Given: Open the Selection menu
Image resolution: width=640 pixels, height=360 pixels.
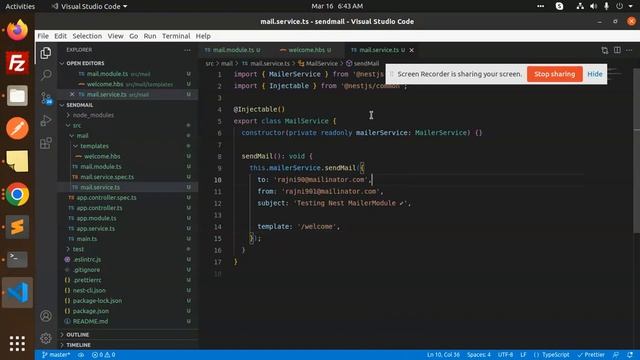Looking at the screenshot, I should [x=87, y=36].
